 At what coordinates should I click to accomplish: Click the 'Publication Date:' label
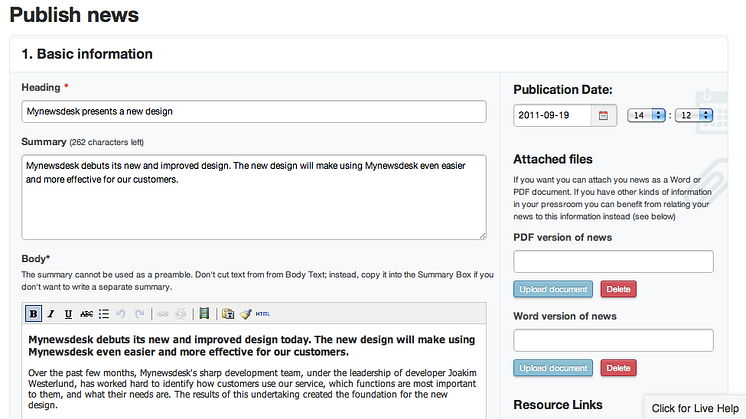[563, 90]
